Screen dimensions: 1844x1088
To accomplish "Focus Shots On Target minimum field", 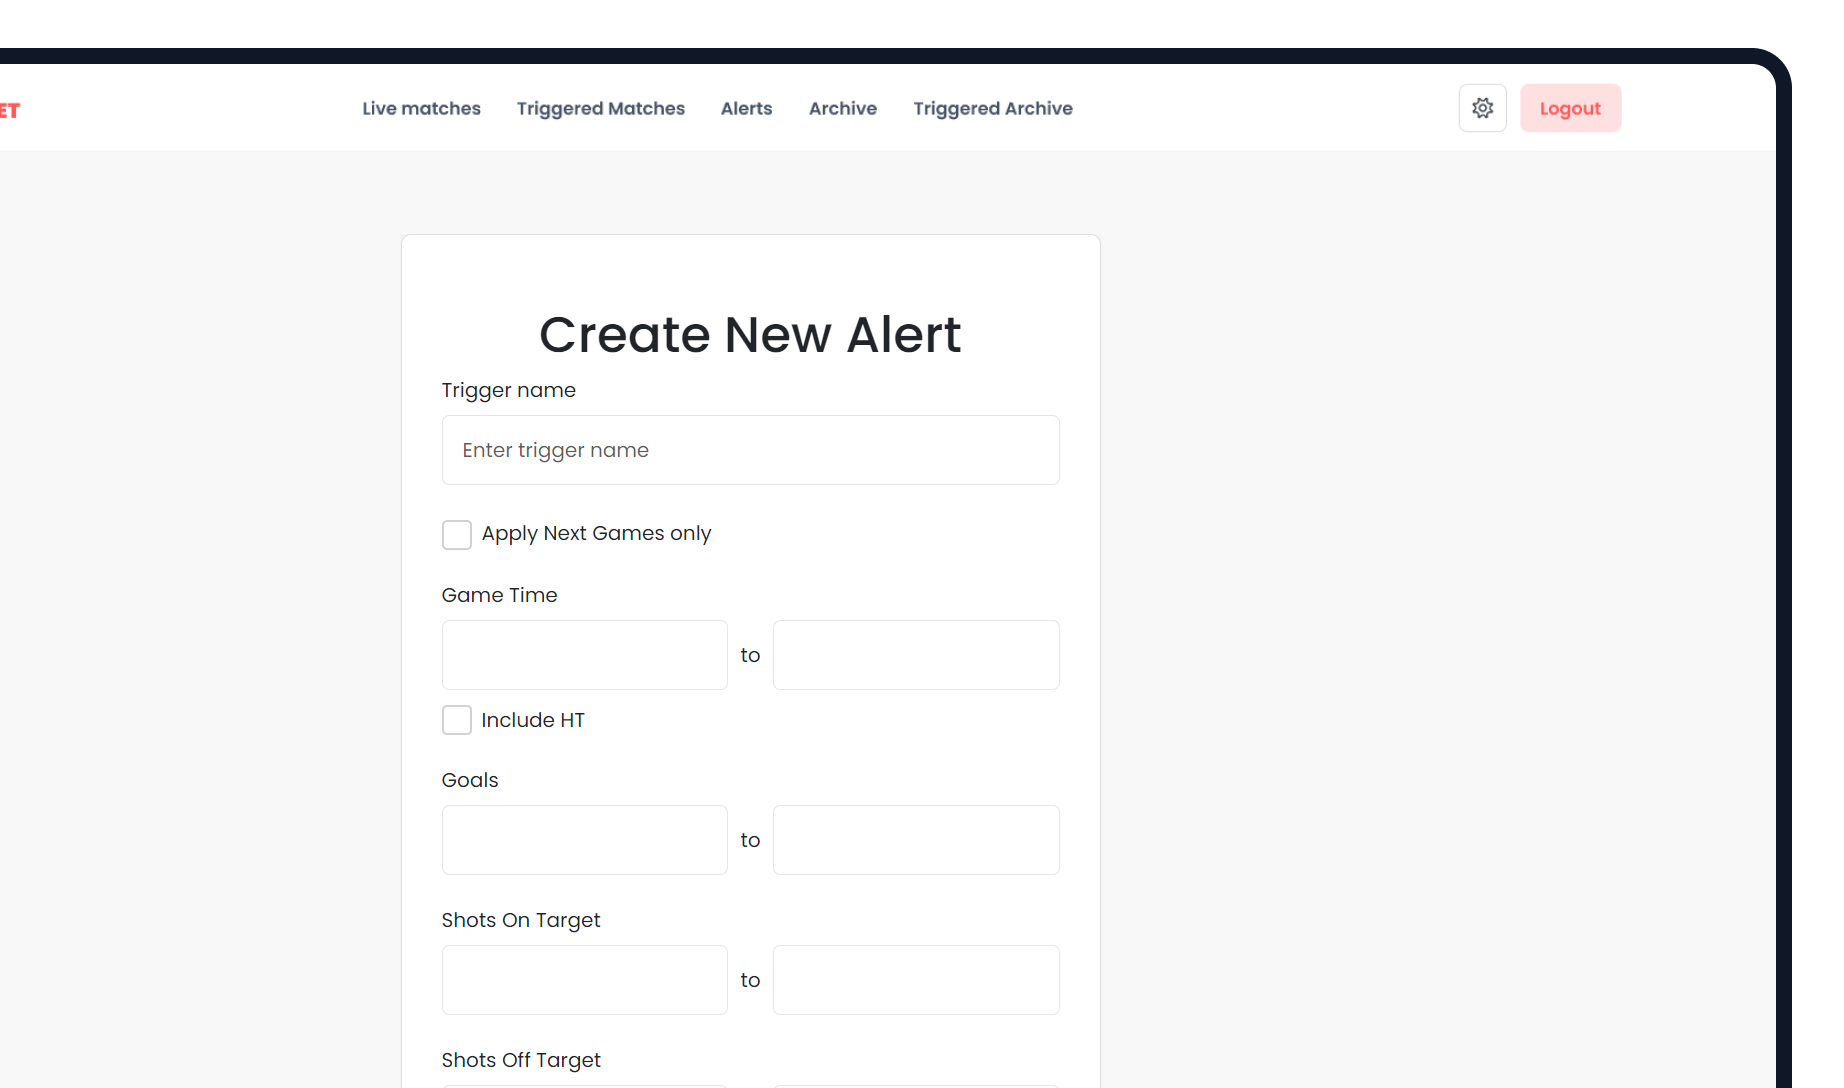I will (x=584, y=980).
